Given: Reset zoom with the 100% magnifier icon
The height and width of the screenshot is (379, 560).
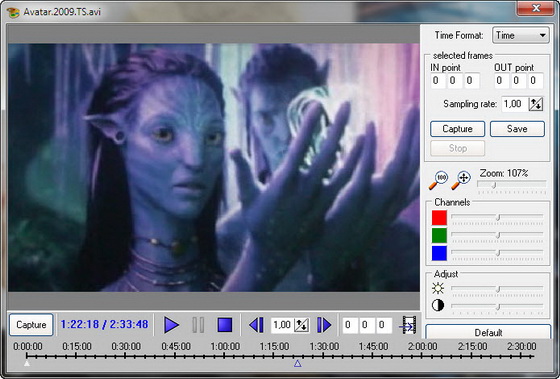Looking at the screenshot, I should 438,180.
